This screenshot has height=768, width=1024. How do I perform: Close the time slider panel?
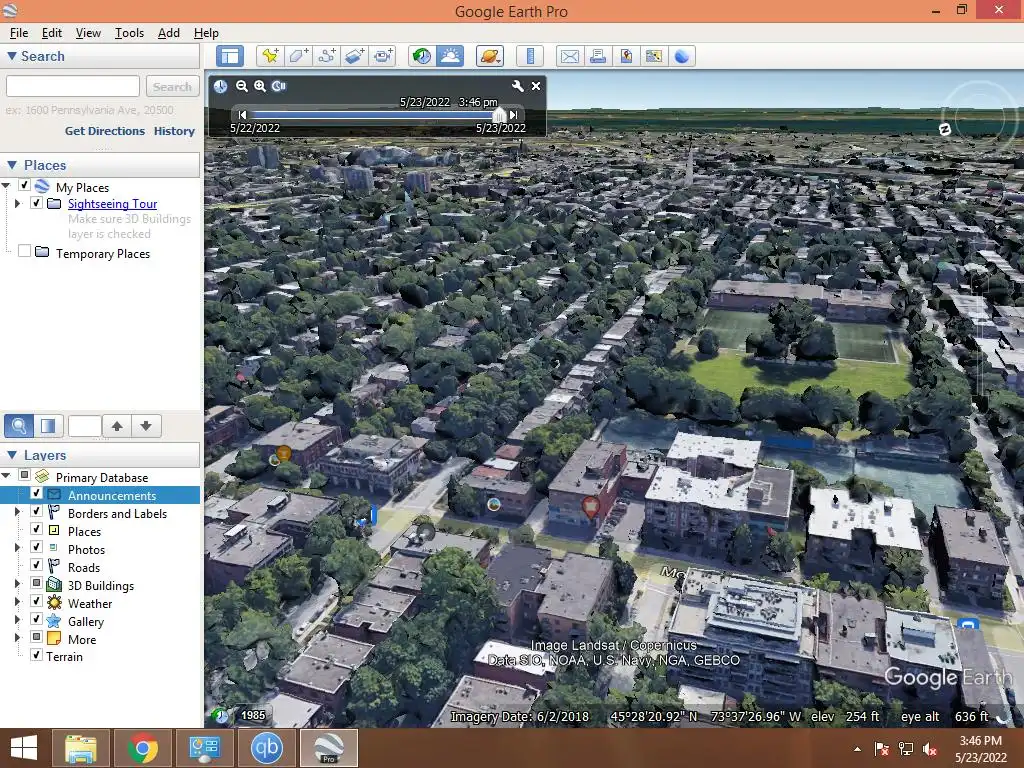536,86
